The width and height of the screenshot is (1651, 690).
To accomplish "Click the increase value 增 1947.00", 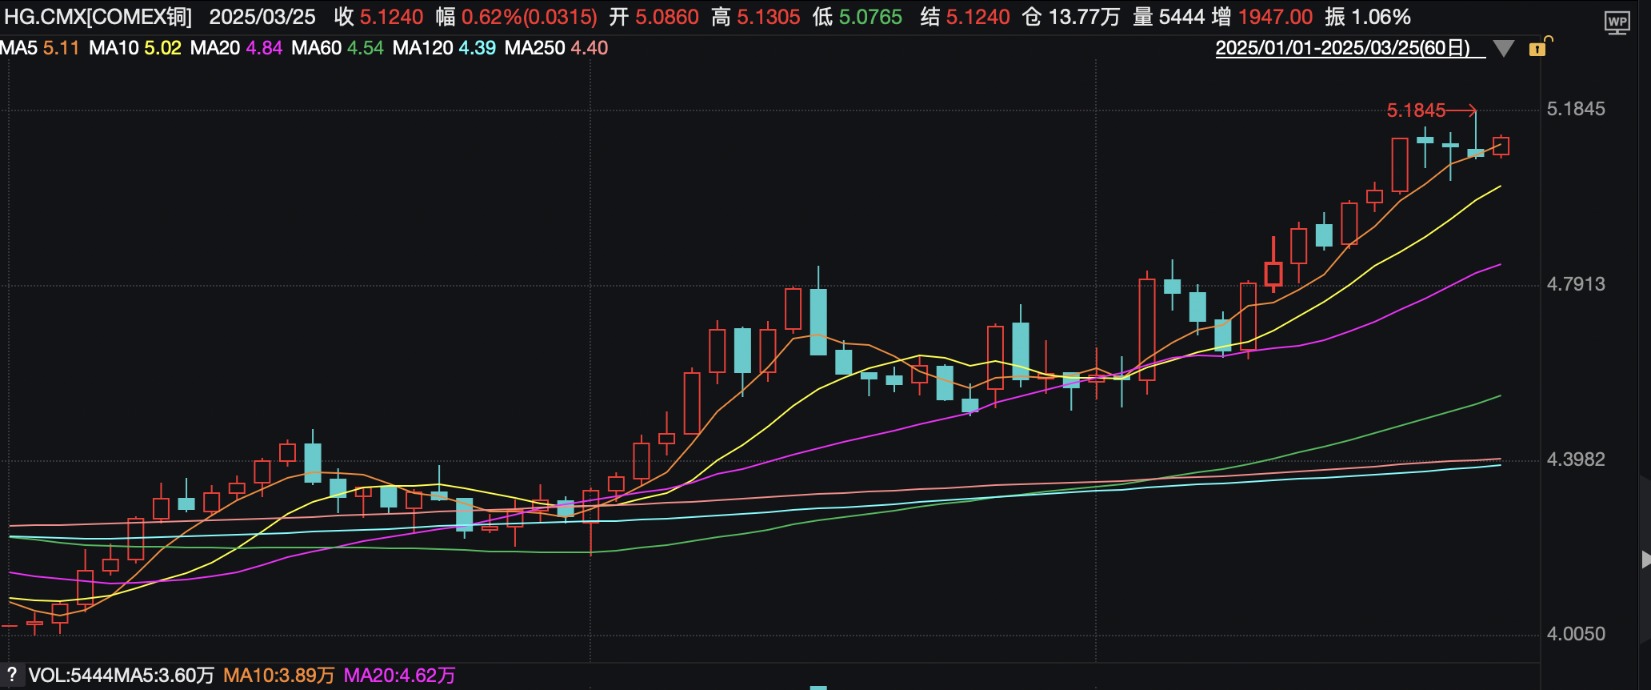I will pos(1262,17).
